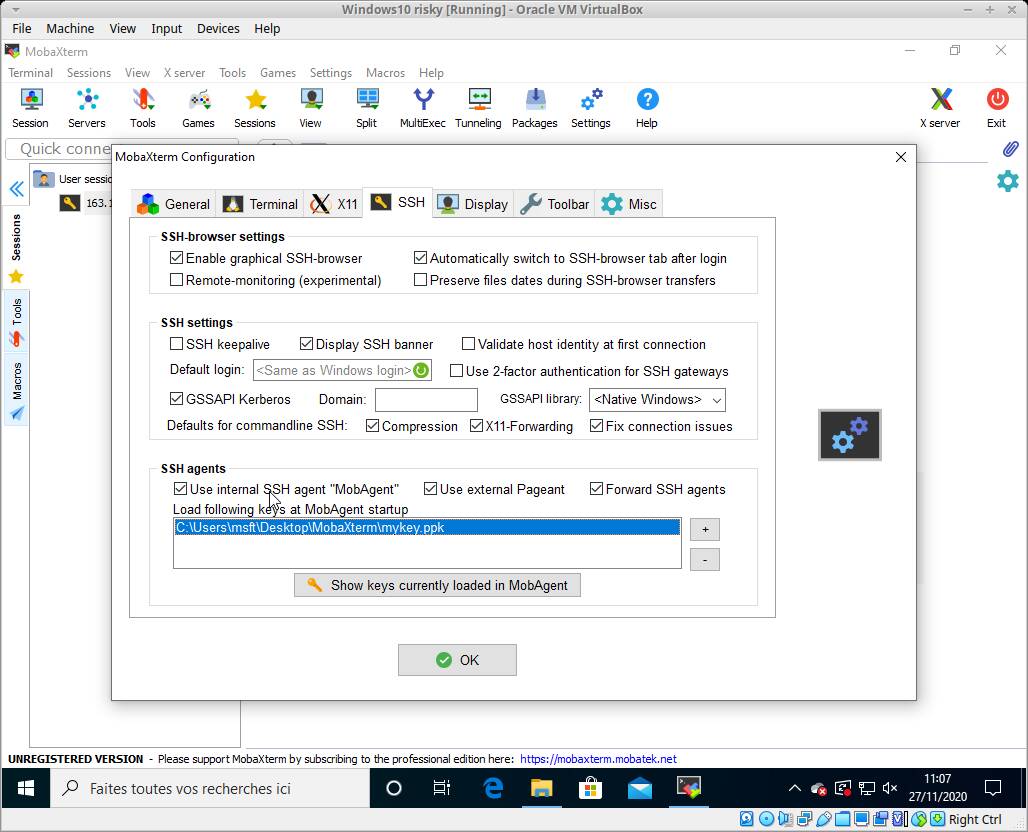The height and width of the screenshot is (832, 1028).
Task: Open the Packages toolbar icon
Action: [x=535, y=108]
